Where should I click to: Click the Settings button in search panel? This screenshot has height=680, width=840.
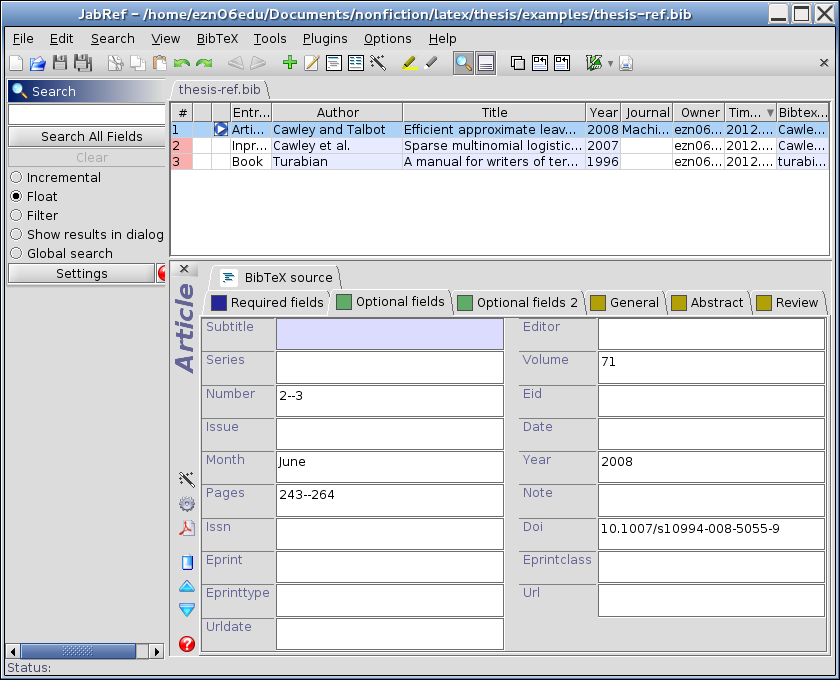click(x=81, y=273)
